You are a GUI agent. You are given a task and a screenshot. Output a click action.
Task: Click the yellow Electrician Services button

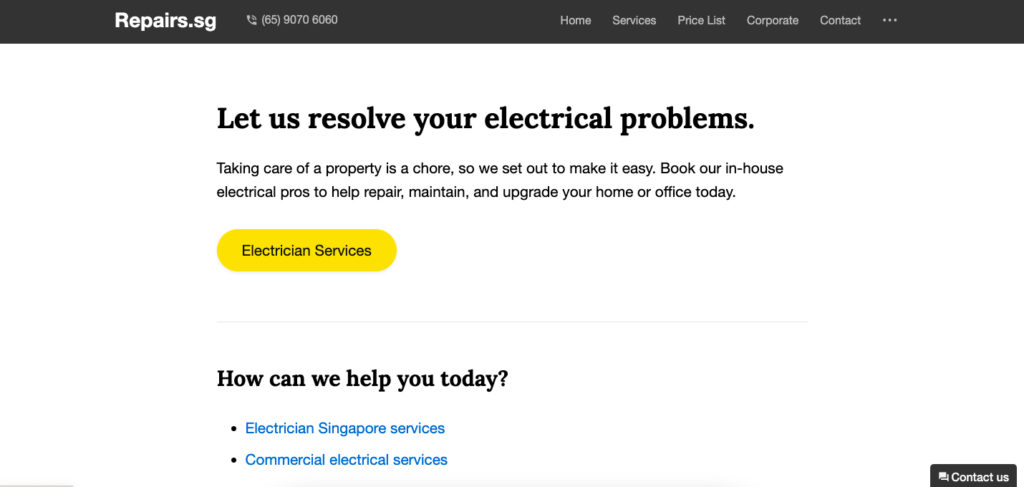tap(306, 250)
